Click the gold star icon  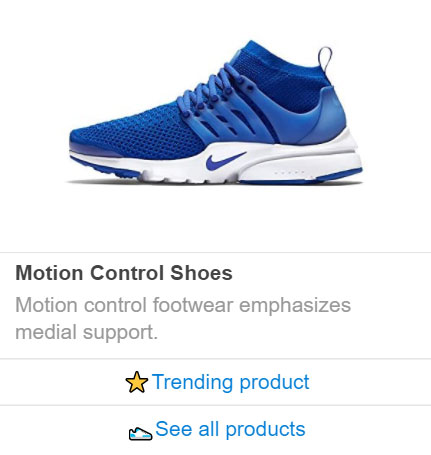tap(137, 382)
